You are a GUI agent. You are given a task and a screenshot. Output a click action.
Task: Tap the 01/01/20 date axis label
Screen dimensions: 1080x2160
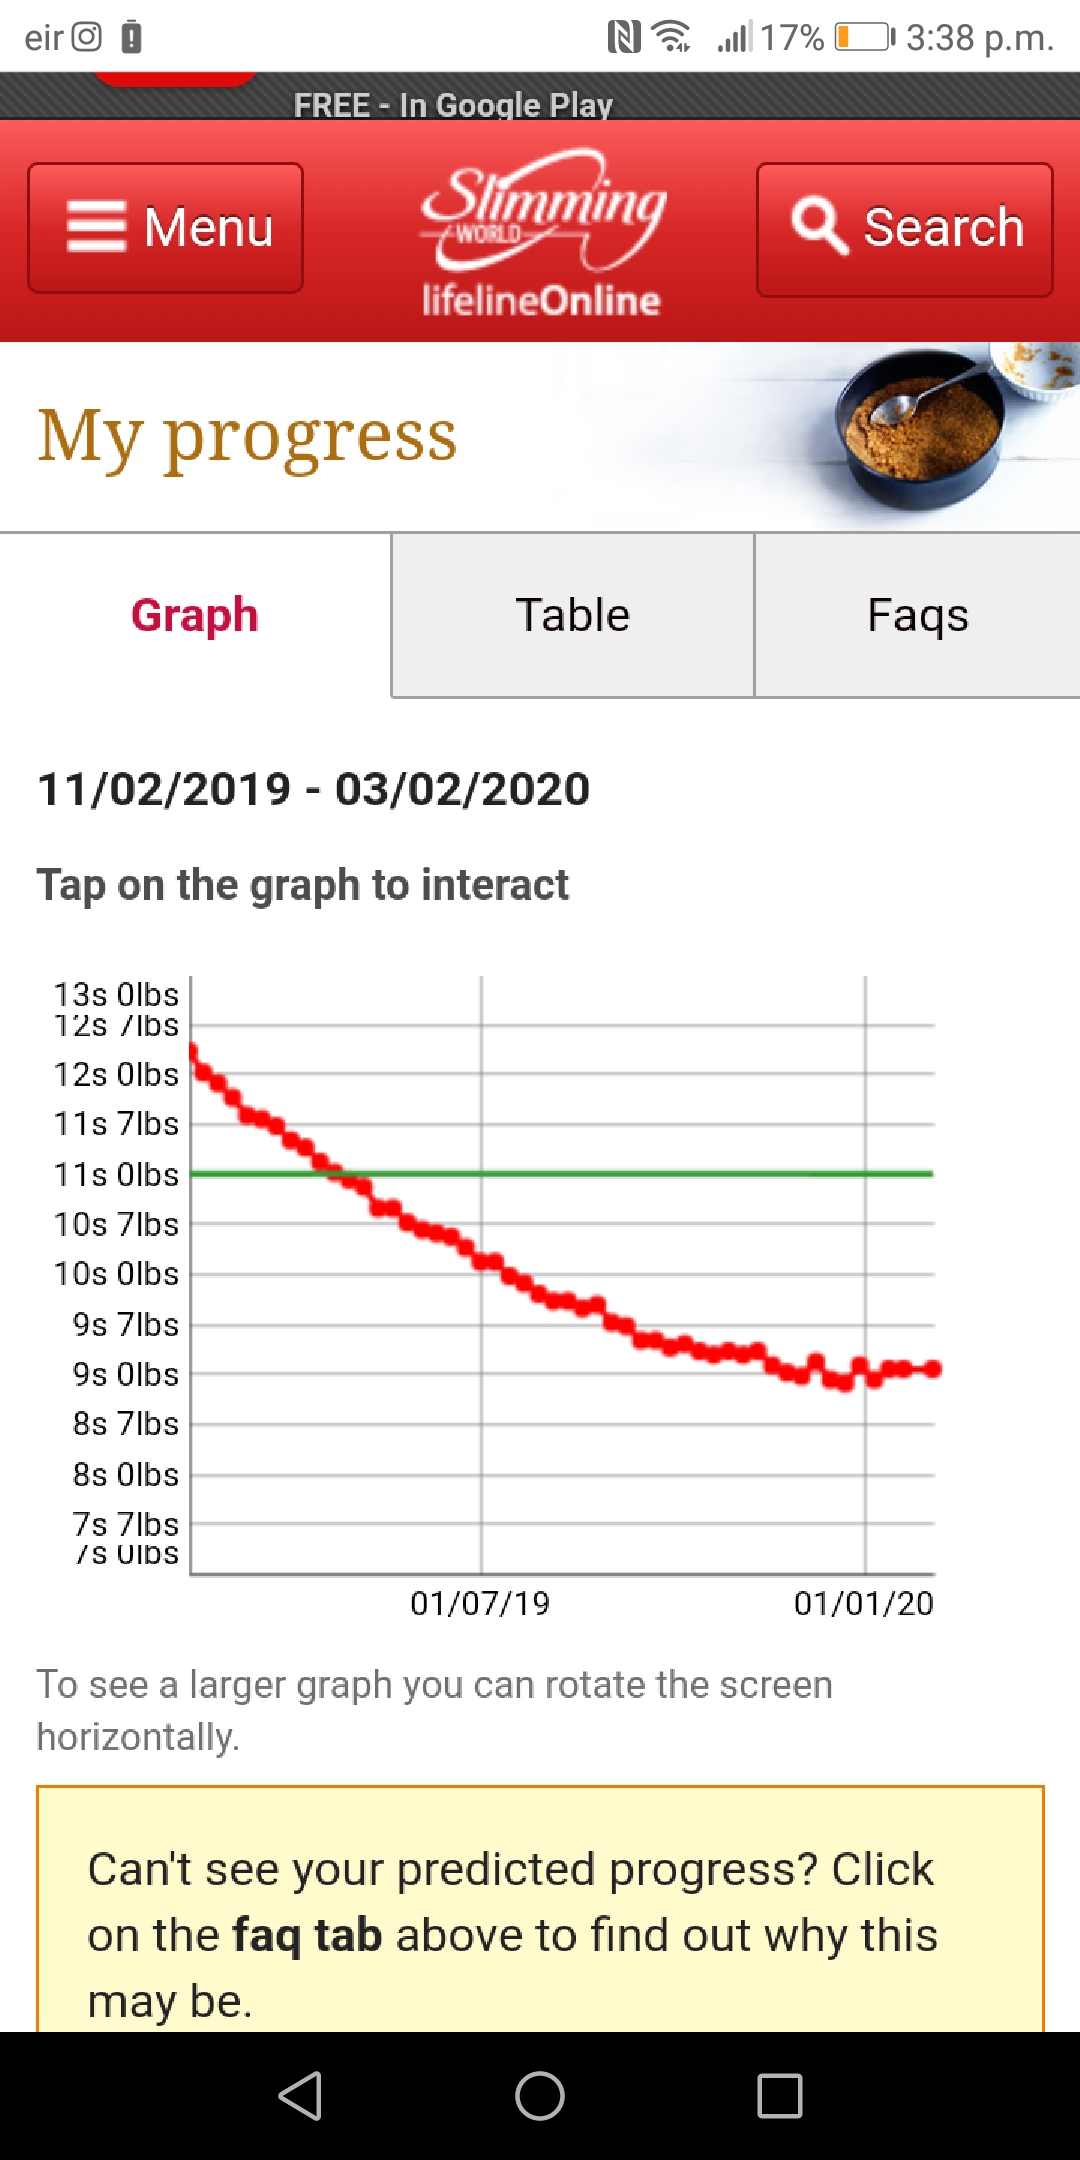[863, 1603]
